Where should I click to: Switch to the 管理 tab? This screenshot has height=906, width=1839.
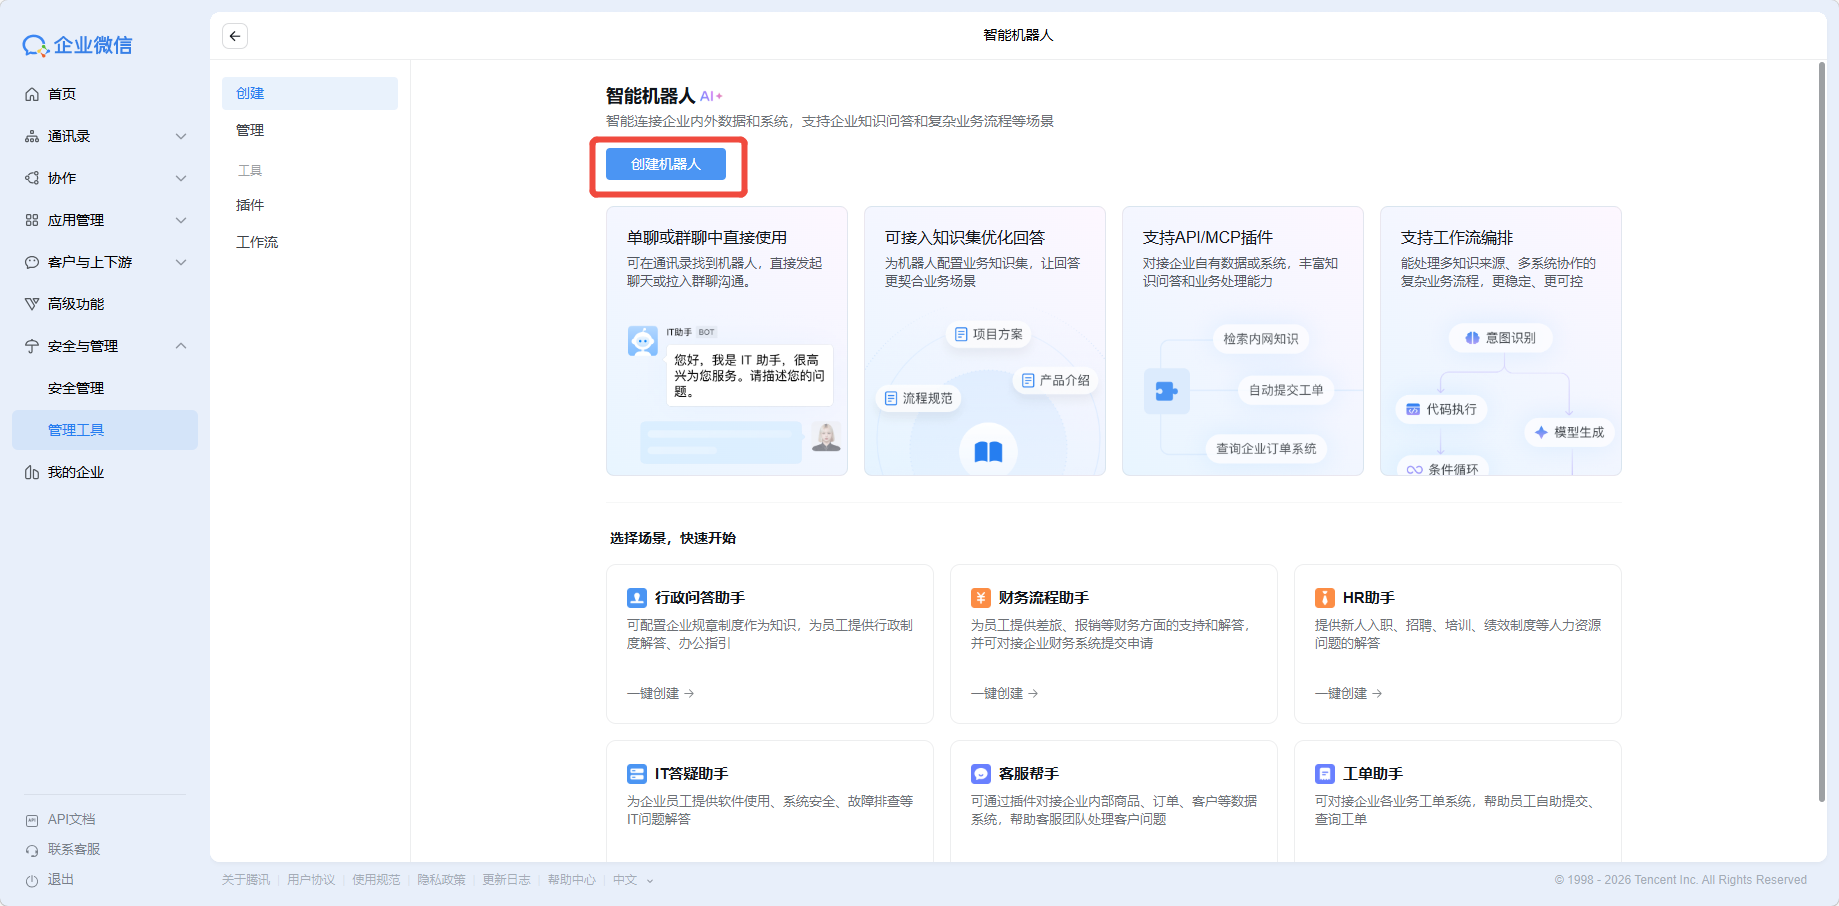point(250,130)
